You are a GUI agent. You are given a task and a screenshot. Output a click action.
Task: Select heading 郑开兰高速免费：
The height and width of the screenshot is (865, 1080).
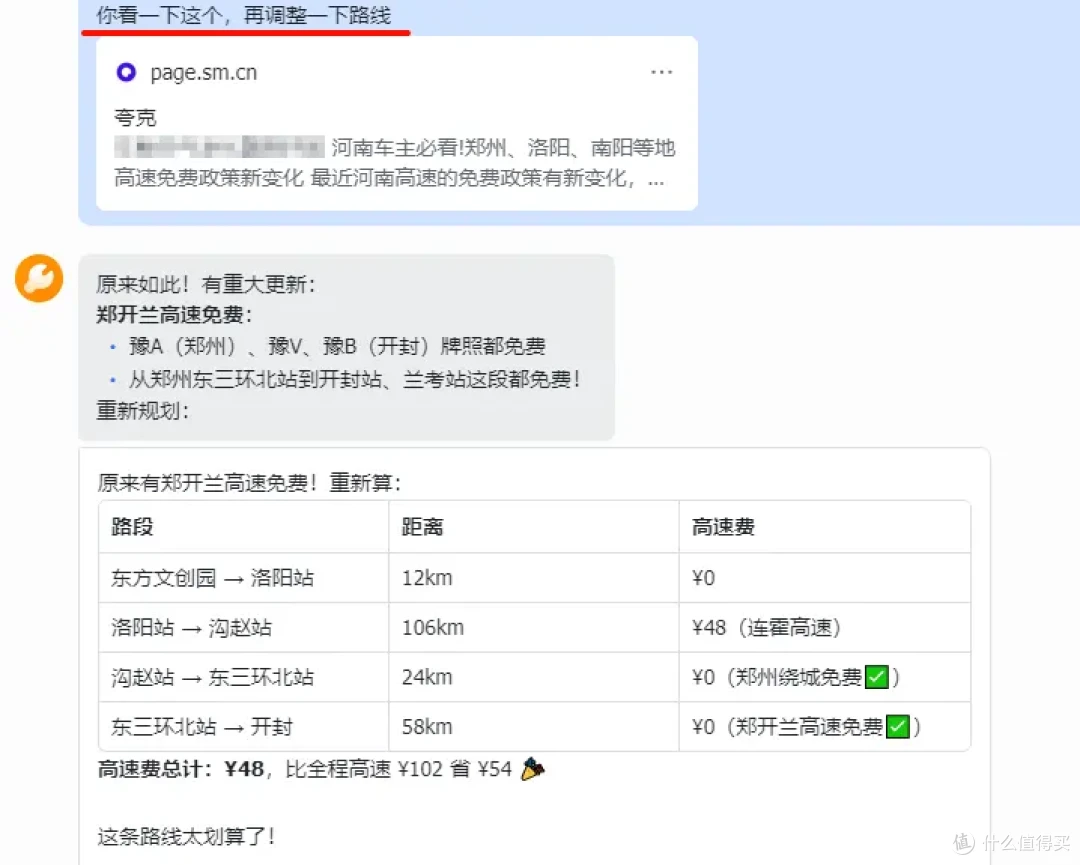(174, 315)
